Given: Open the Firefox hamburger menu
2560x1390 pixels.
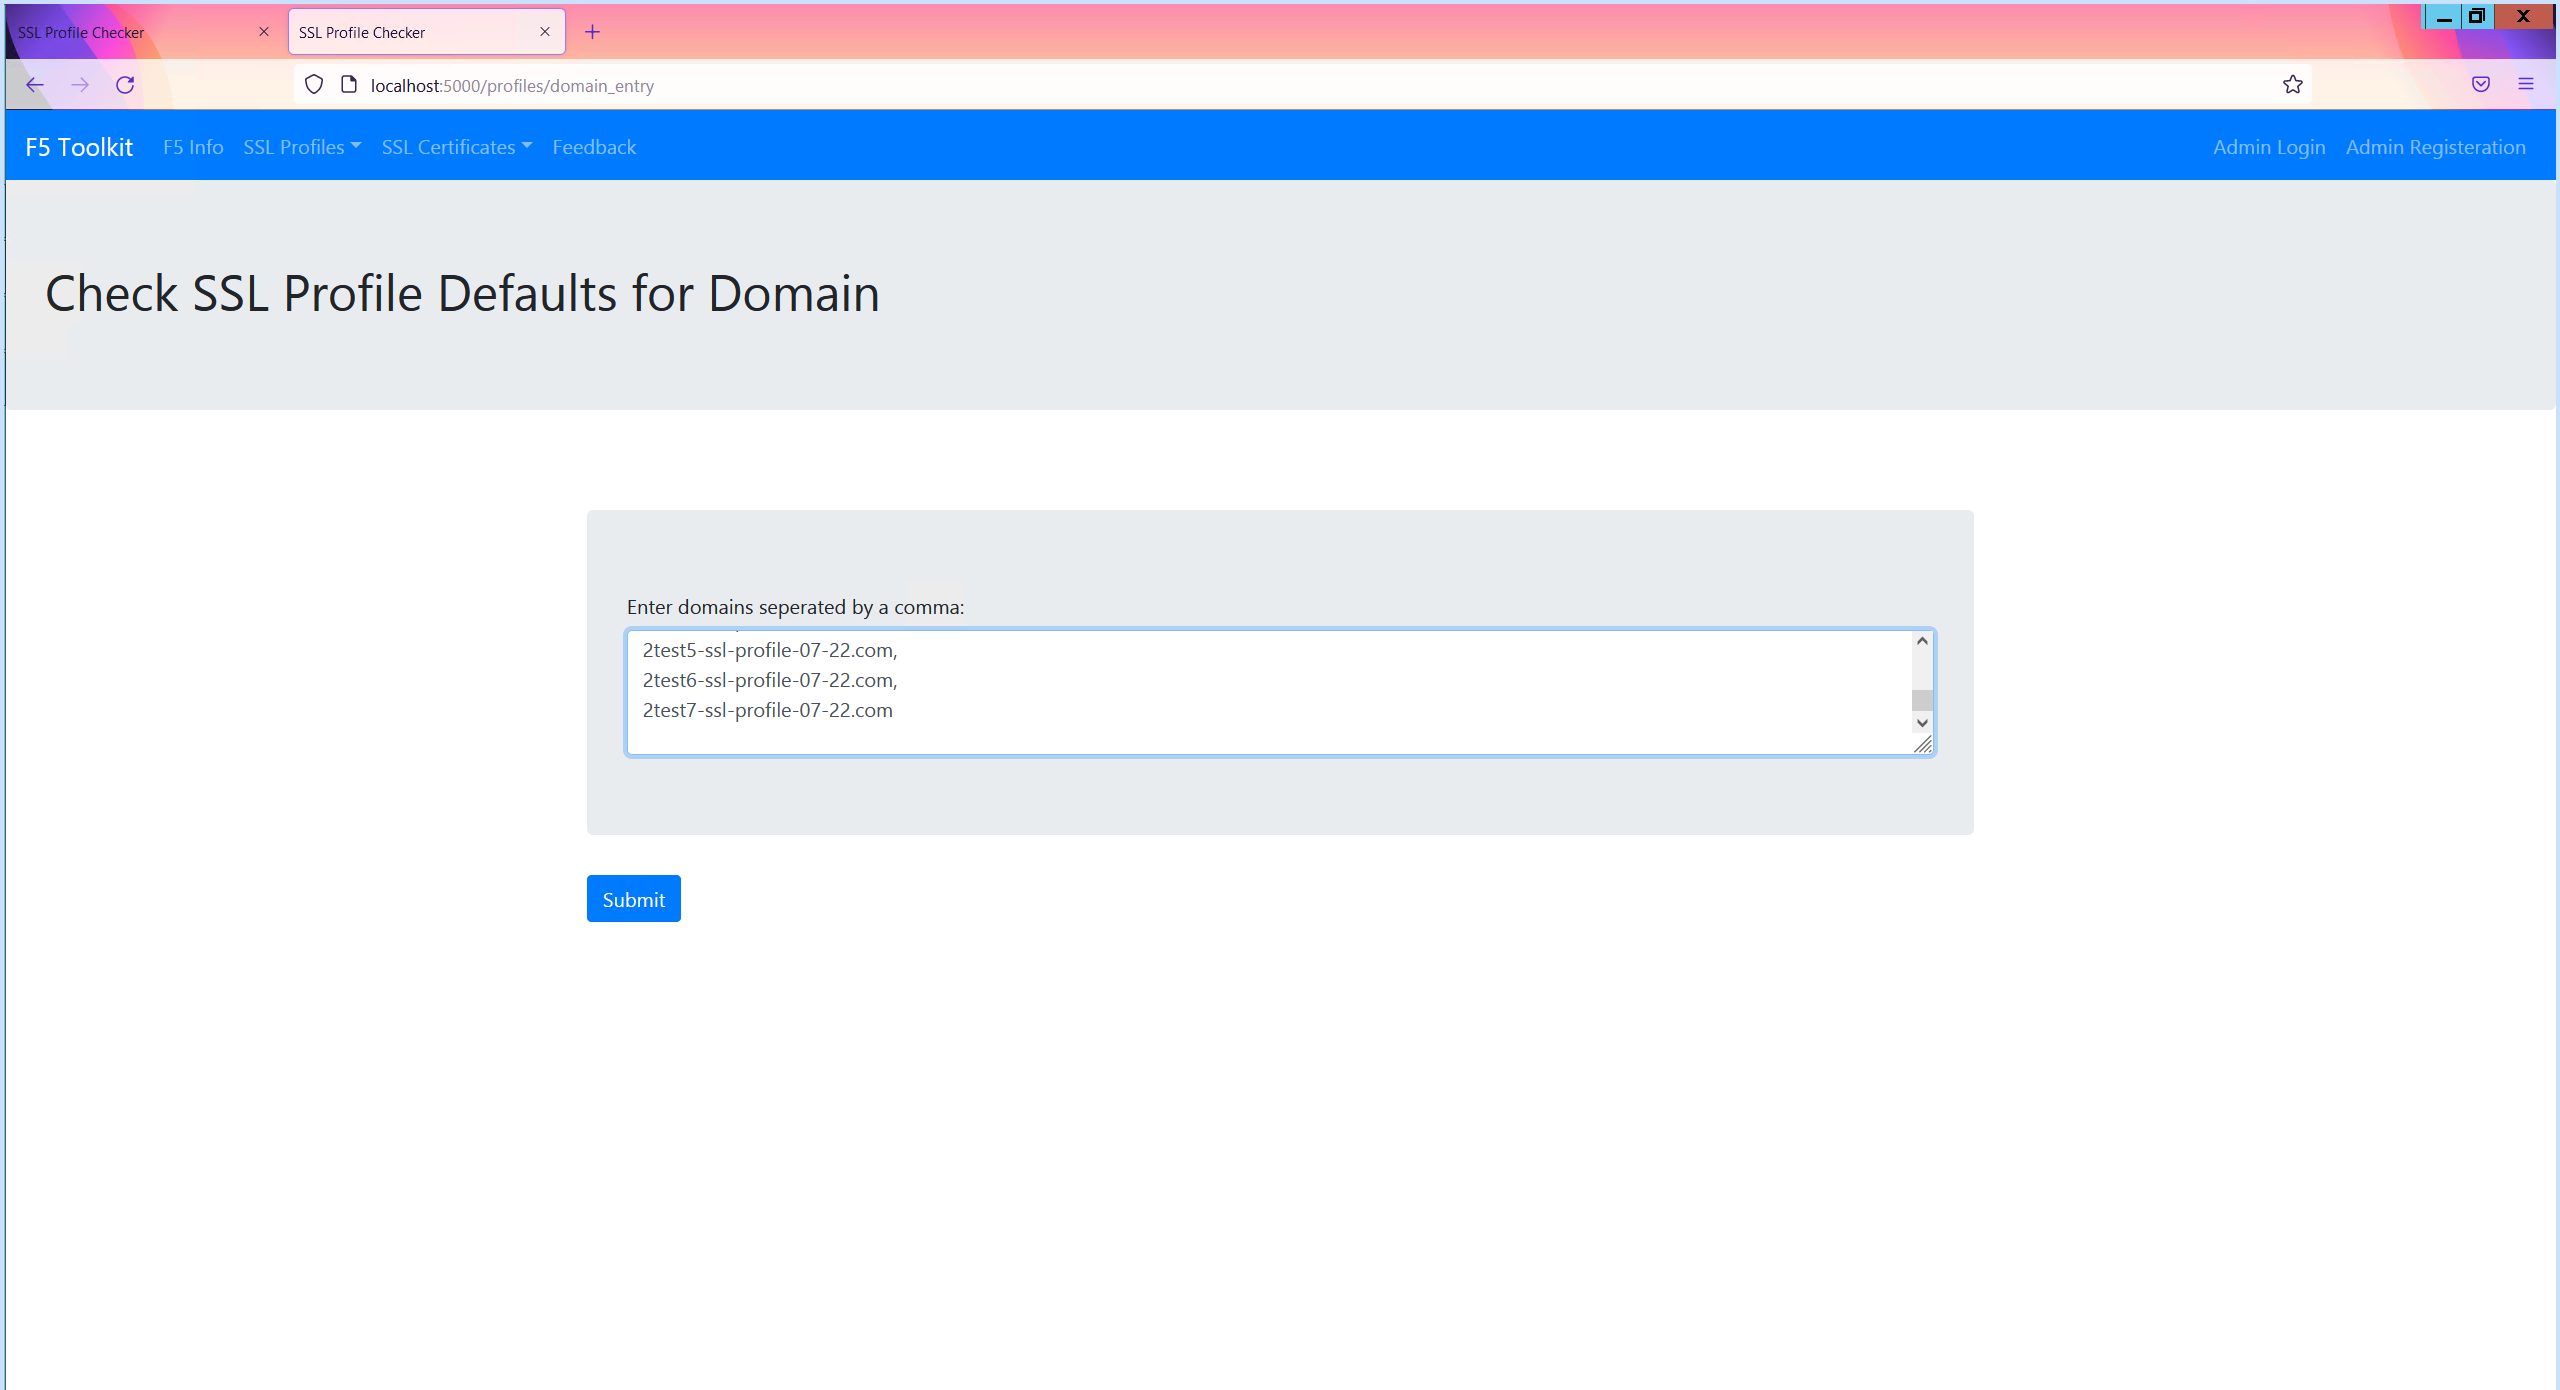Looking at the screenshot, I should pyautogui.click(x=2526, y=85).
